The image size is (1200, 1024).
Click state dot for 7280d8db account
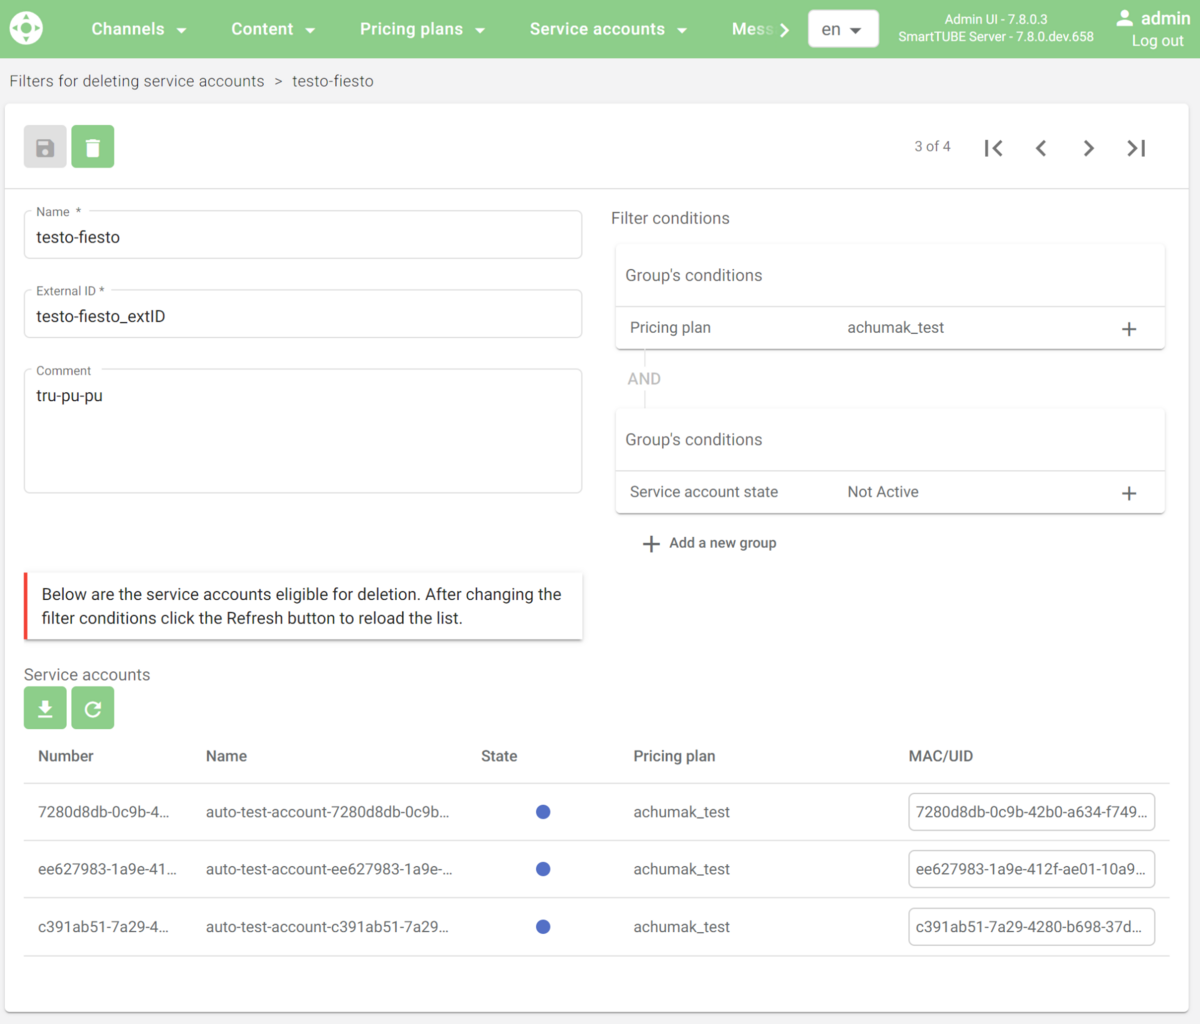(543, 812)
